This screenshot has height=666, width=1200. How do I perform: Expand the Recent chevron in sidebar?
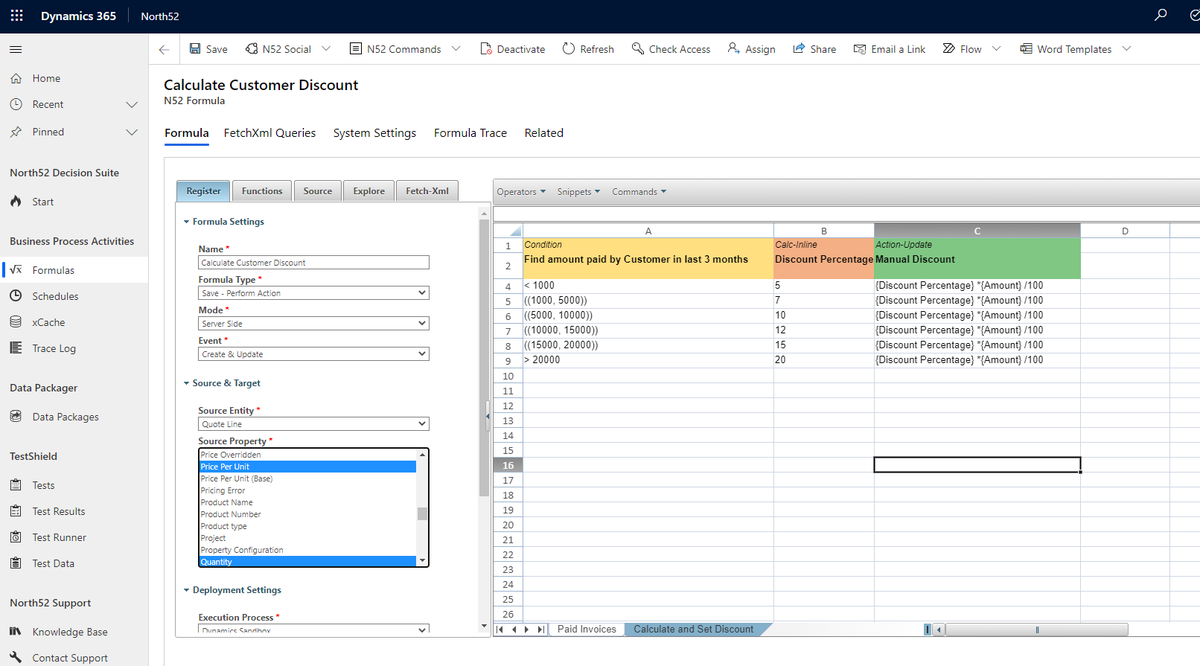click(x=131, y=105)
